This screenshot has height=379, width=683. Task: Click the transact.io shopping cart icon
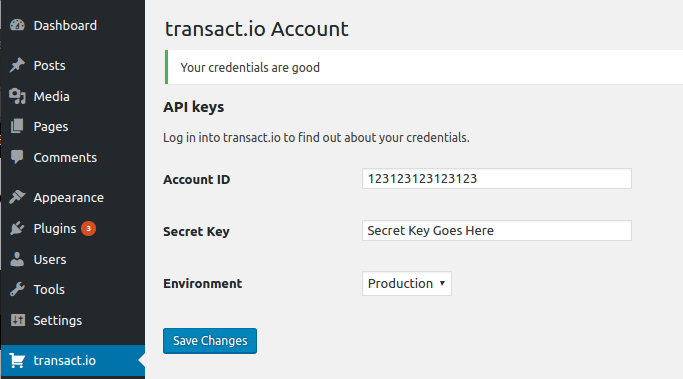point(17,361)
